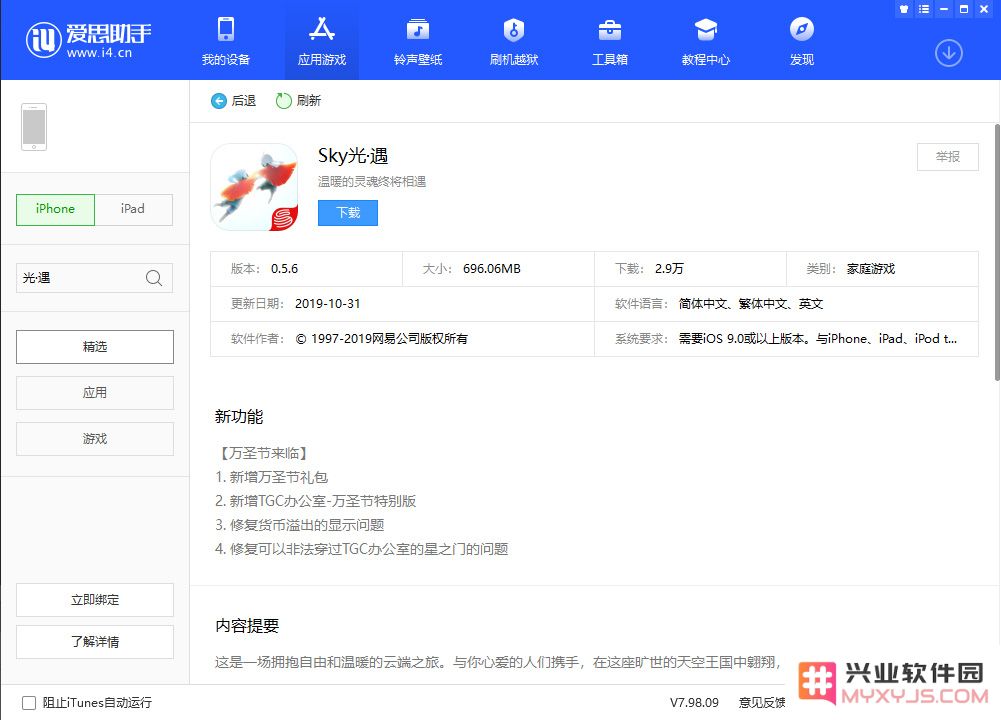The image size is (1001, 720).
Task: Click the language value 简体中文、繁体中文、英文
Action: [x=751, y=304]
